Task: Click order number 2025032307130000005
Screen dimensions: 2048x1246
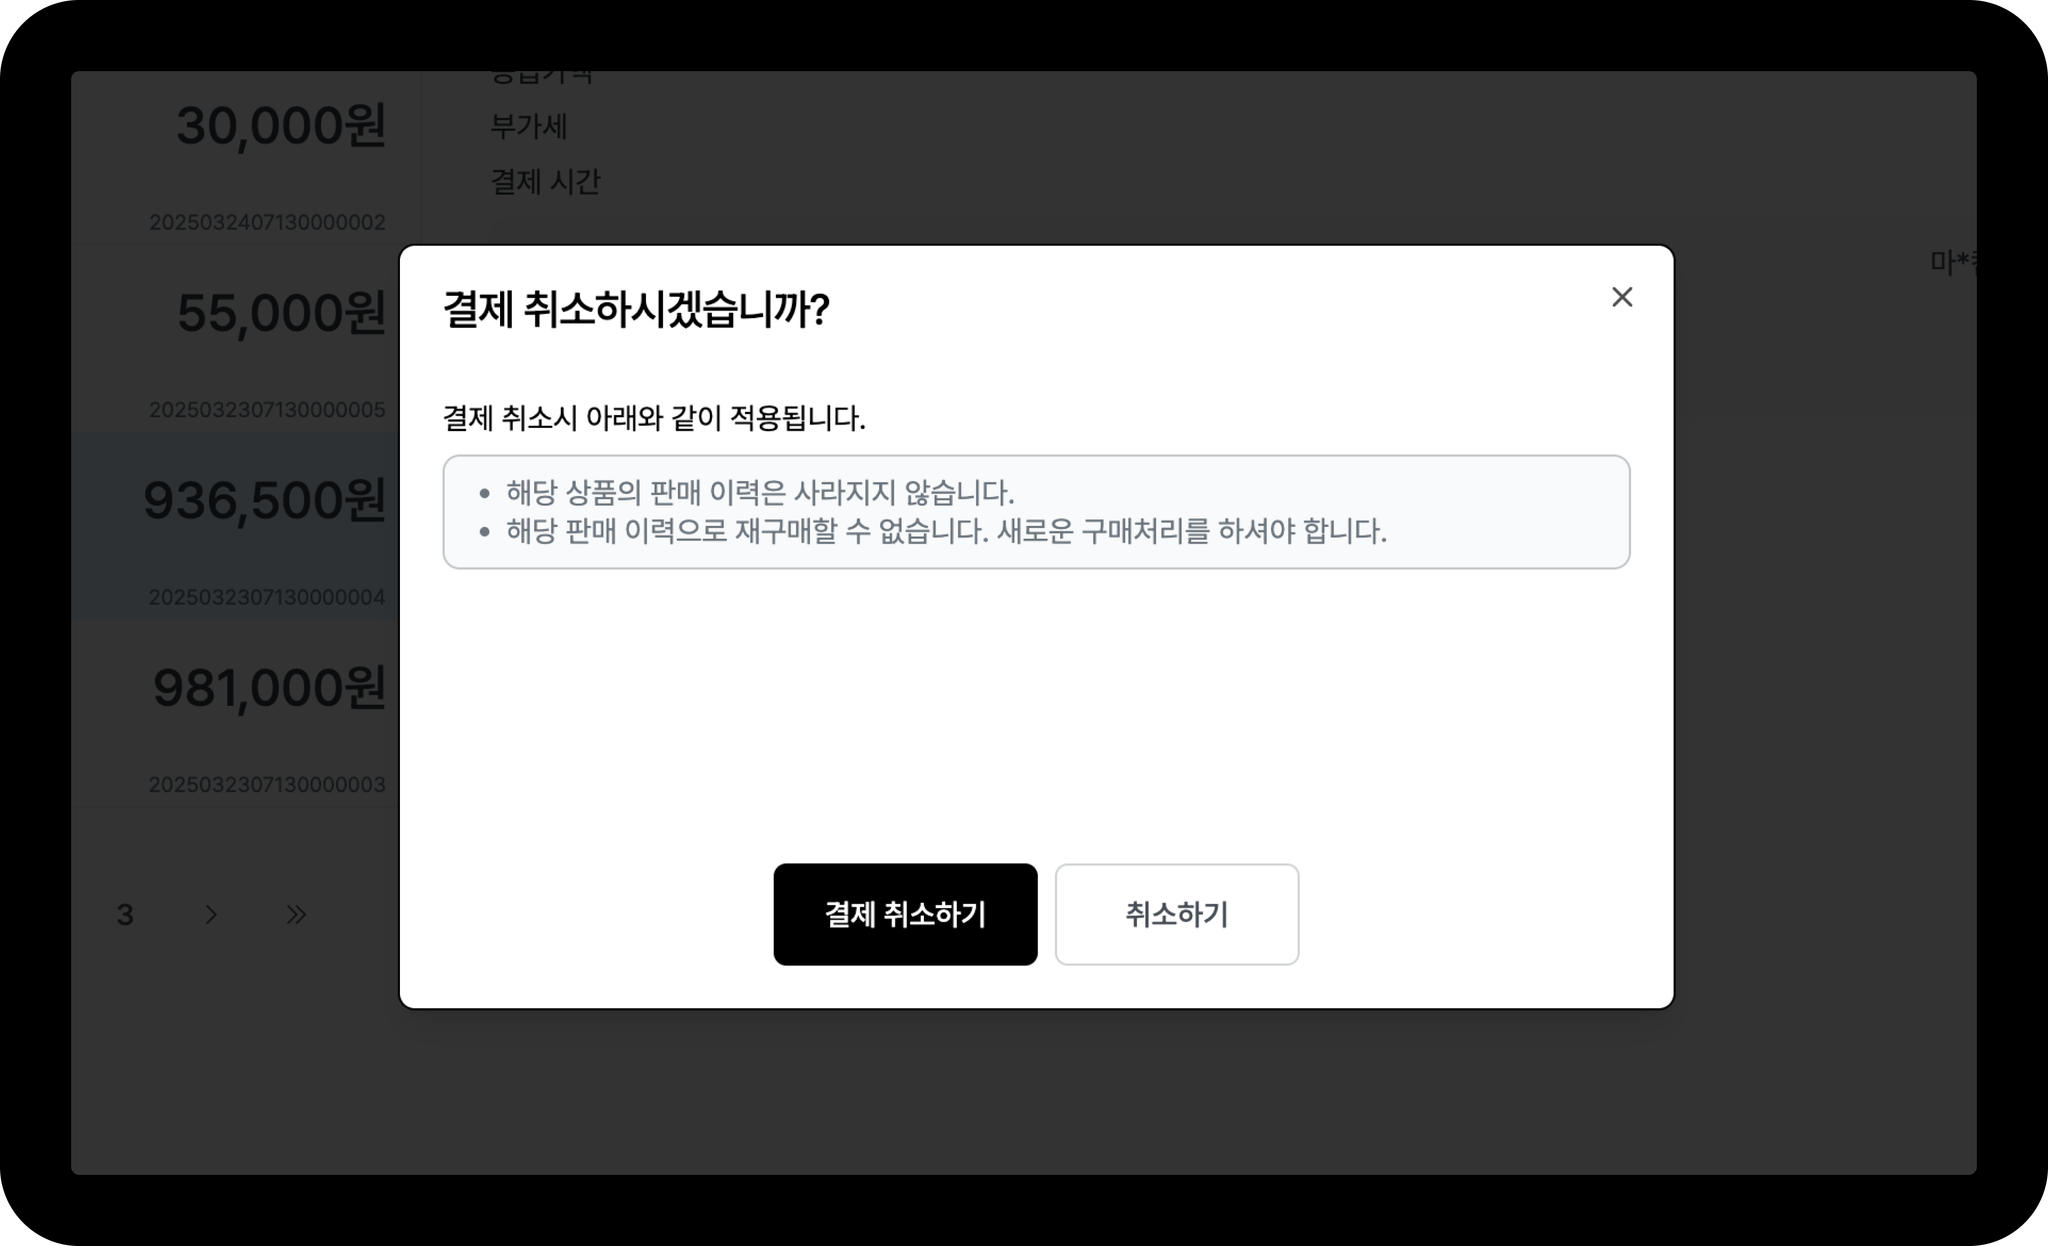Action: 267,409
